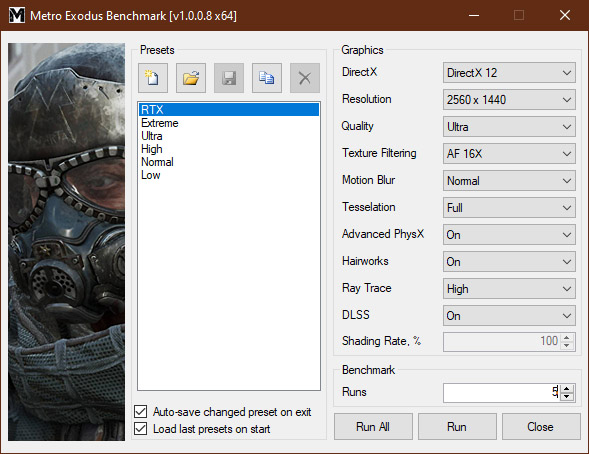
Task: Open the Resolution dropdown showing 2560 x 1440
Action: [509, 100]
